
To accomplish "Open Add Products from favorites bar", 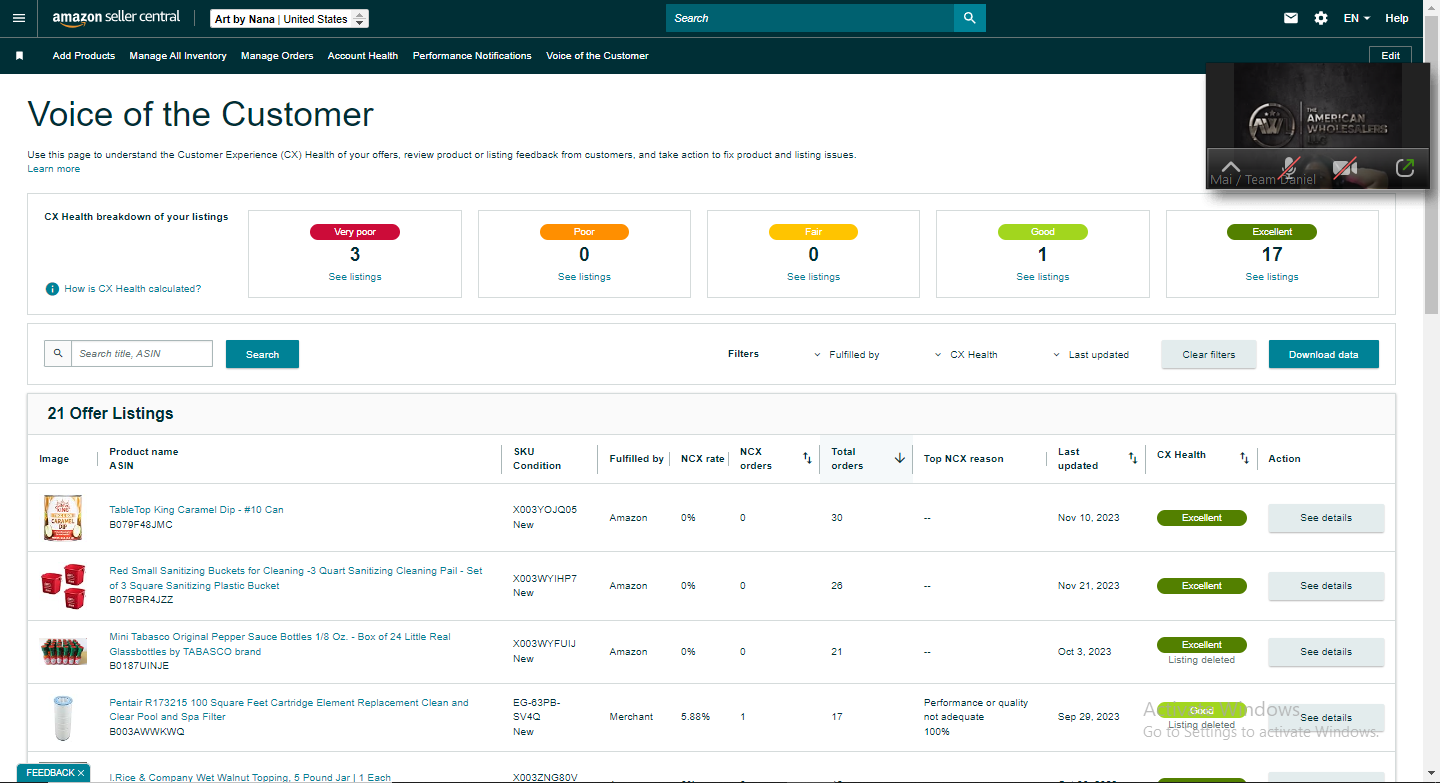I will coord(84,56).
